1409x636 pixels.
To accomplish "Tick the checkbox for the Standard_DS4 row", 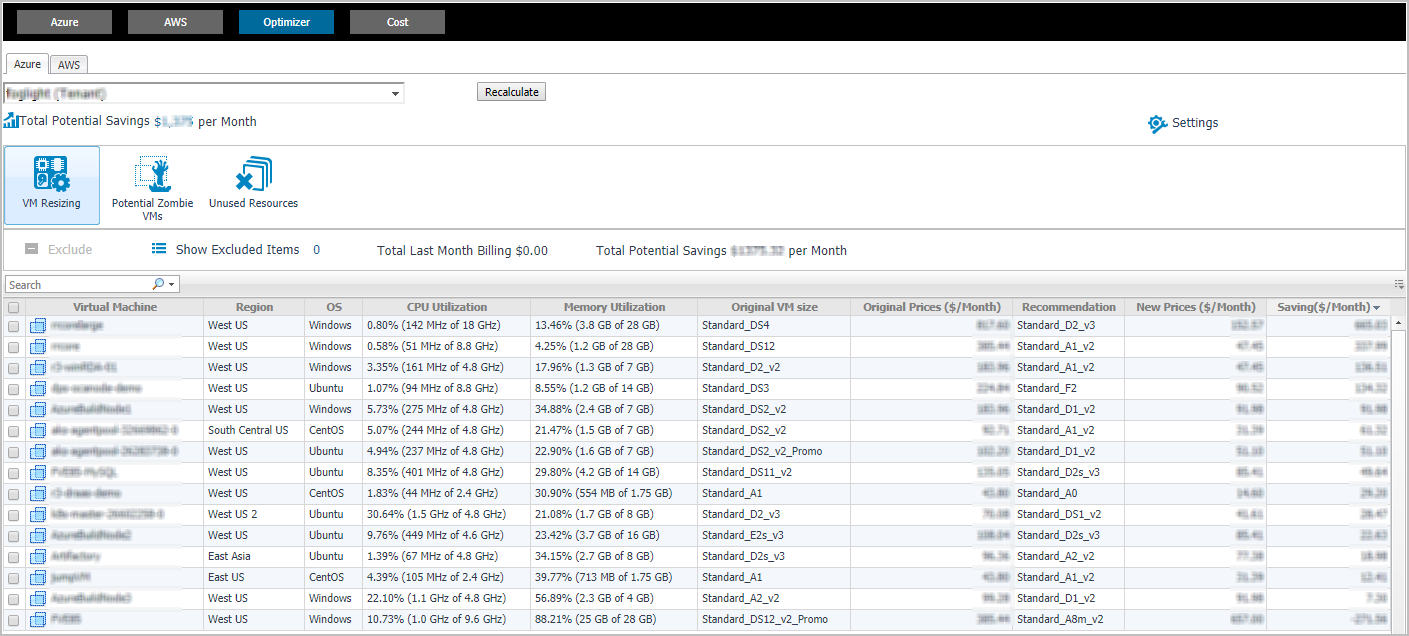I will 14,326.
